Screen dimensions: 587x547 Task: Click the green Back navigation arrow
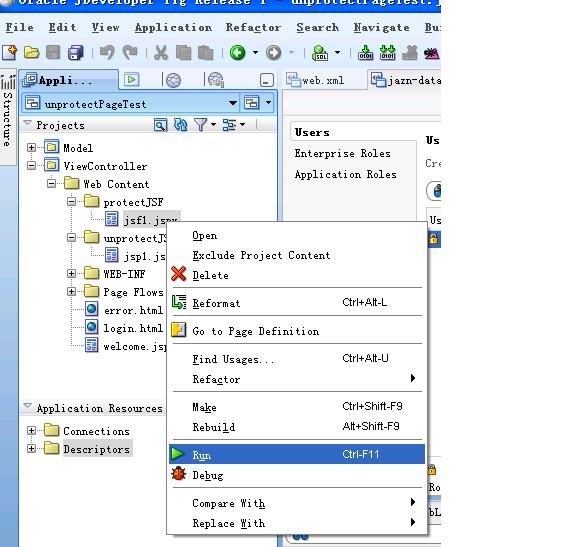pos(238,52)
